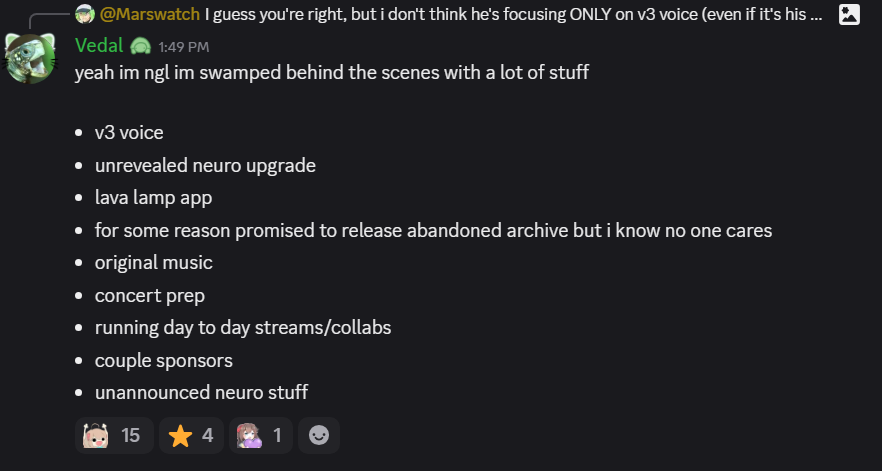Screen dimensions: 882x471
Task: Open the @Marswatch mention
Action: 150,14
